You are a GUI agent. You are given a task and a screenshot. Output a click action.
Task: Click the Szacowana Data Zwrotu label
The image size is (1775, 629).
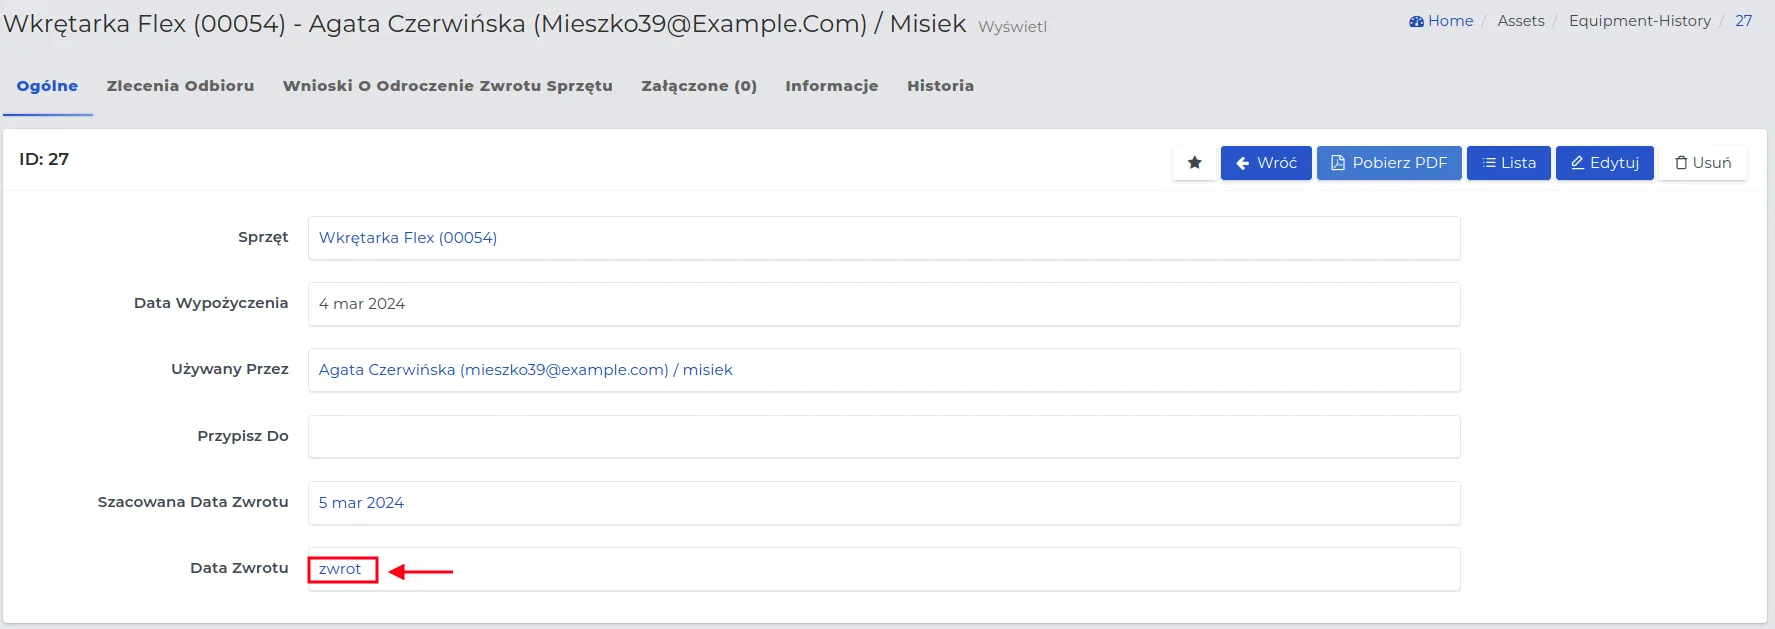193,502
